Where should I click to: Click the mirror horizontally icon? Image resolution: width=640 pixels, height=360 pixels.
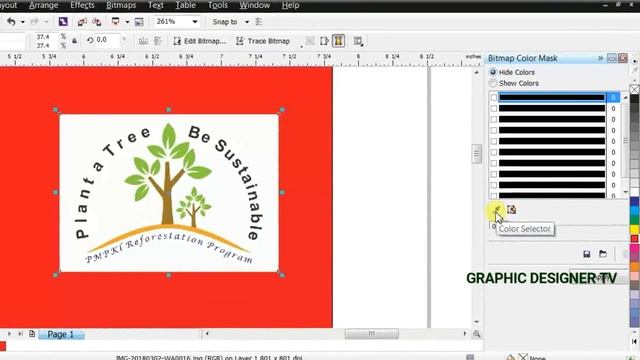click(x=143, y=41)
